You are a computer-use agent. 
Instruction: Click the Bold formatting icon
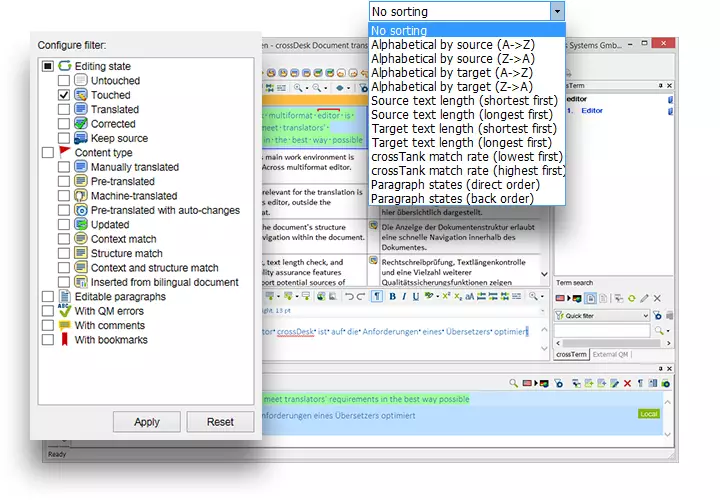(x=391, y=296)
